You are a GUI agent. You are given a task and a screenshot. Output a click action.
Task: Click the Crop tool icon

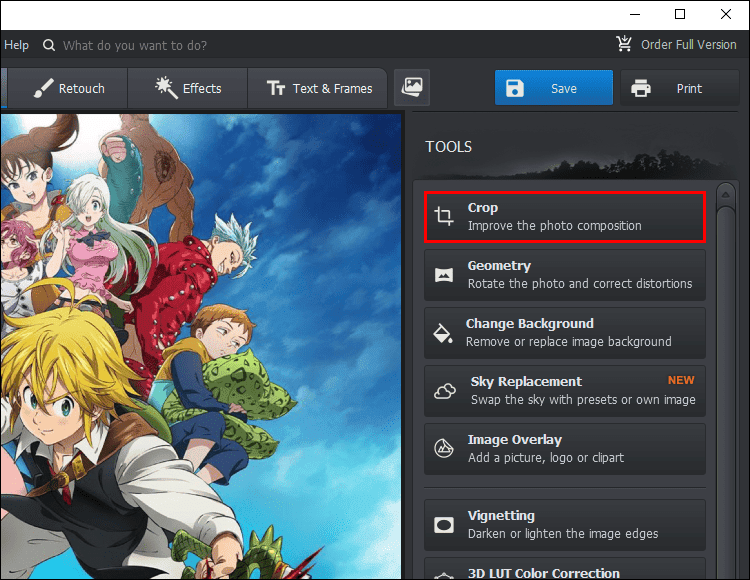pyautogui.click(x=443, y=216)
